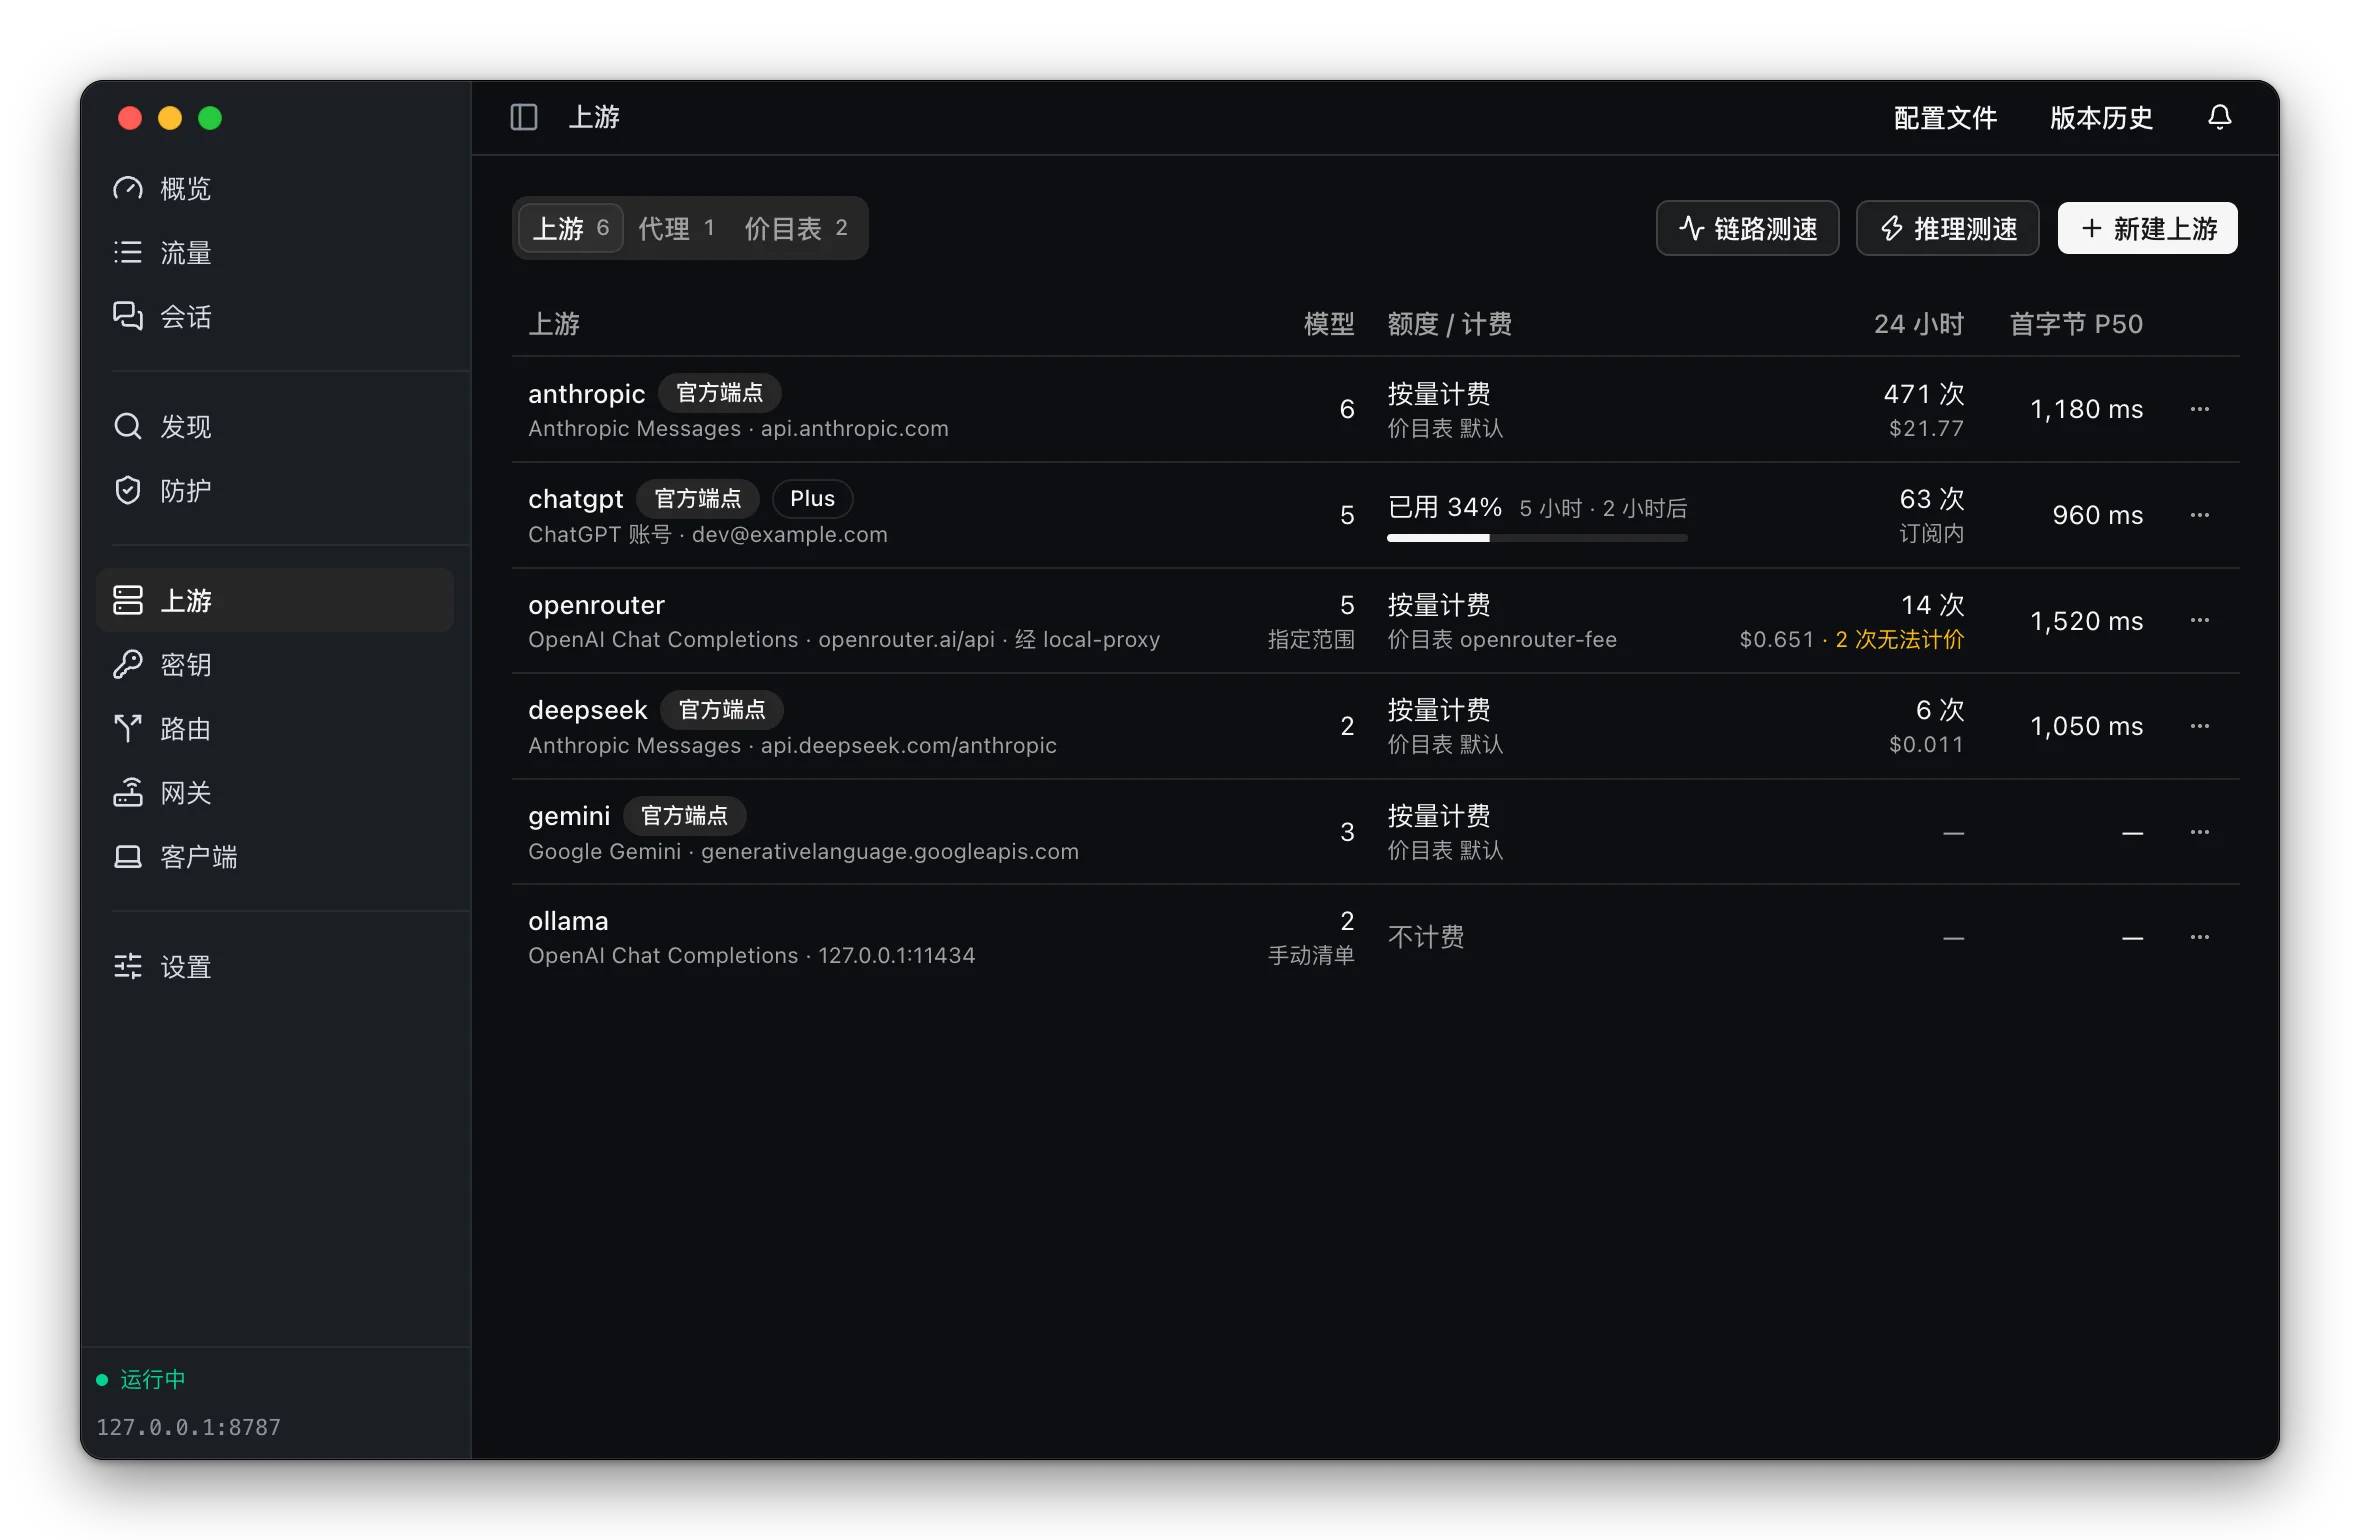Run 推理测速 inference test
This screenshot has width=2360, height=1540.
[1947, 228]
